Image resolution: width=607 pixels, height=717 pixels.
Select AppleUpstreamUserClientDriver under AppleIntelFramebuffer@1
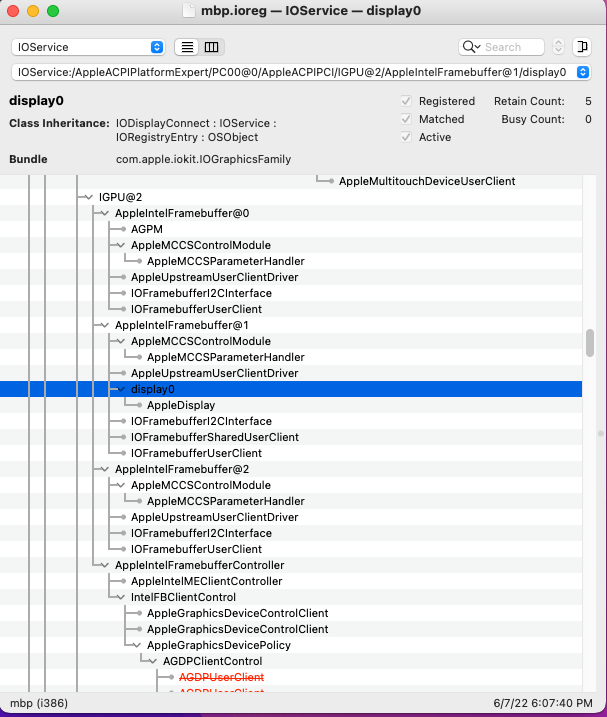point(291,373)
